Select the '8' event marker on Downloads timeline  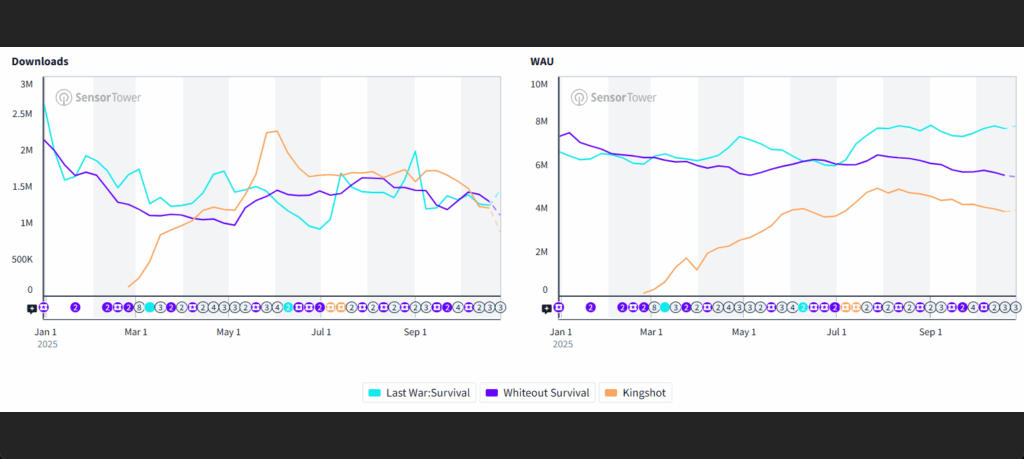point(139,307)
